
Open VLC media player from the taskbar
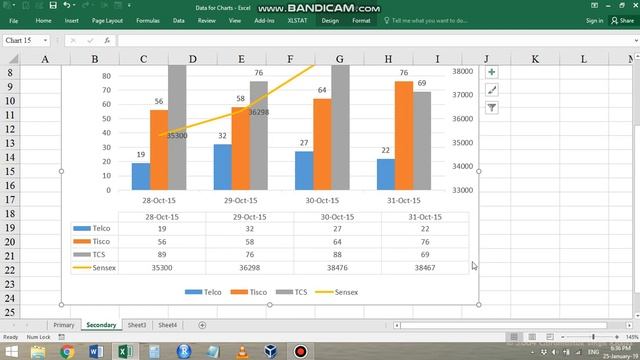(x=242, y=351)
